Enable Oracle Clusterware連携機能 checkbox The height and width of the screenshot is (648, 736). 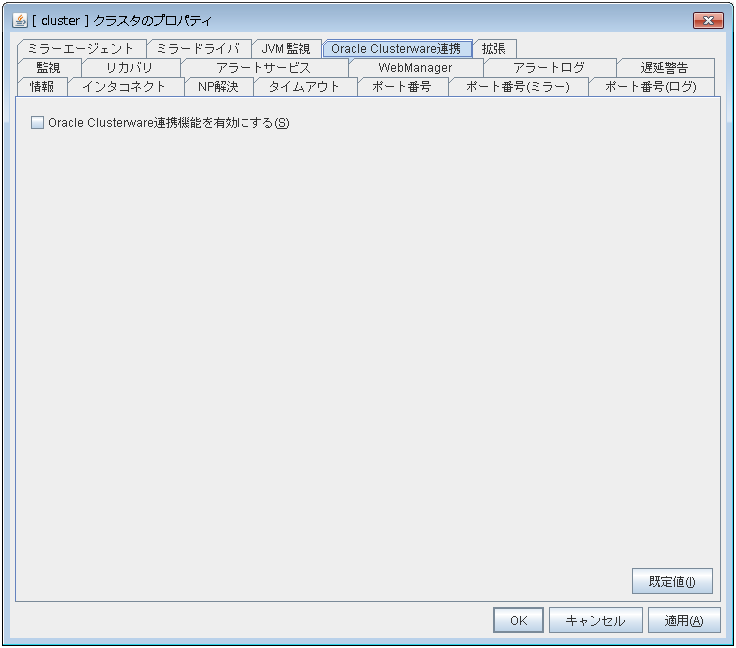coord(37,122)
